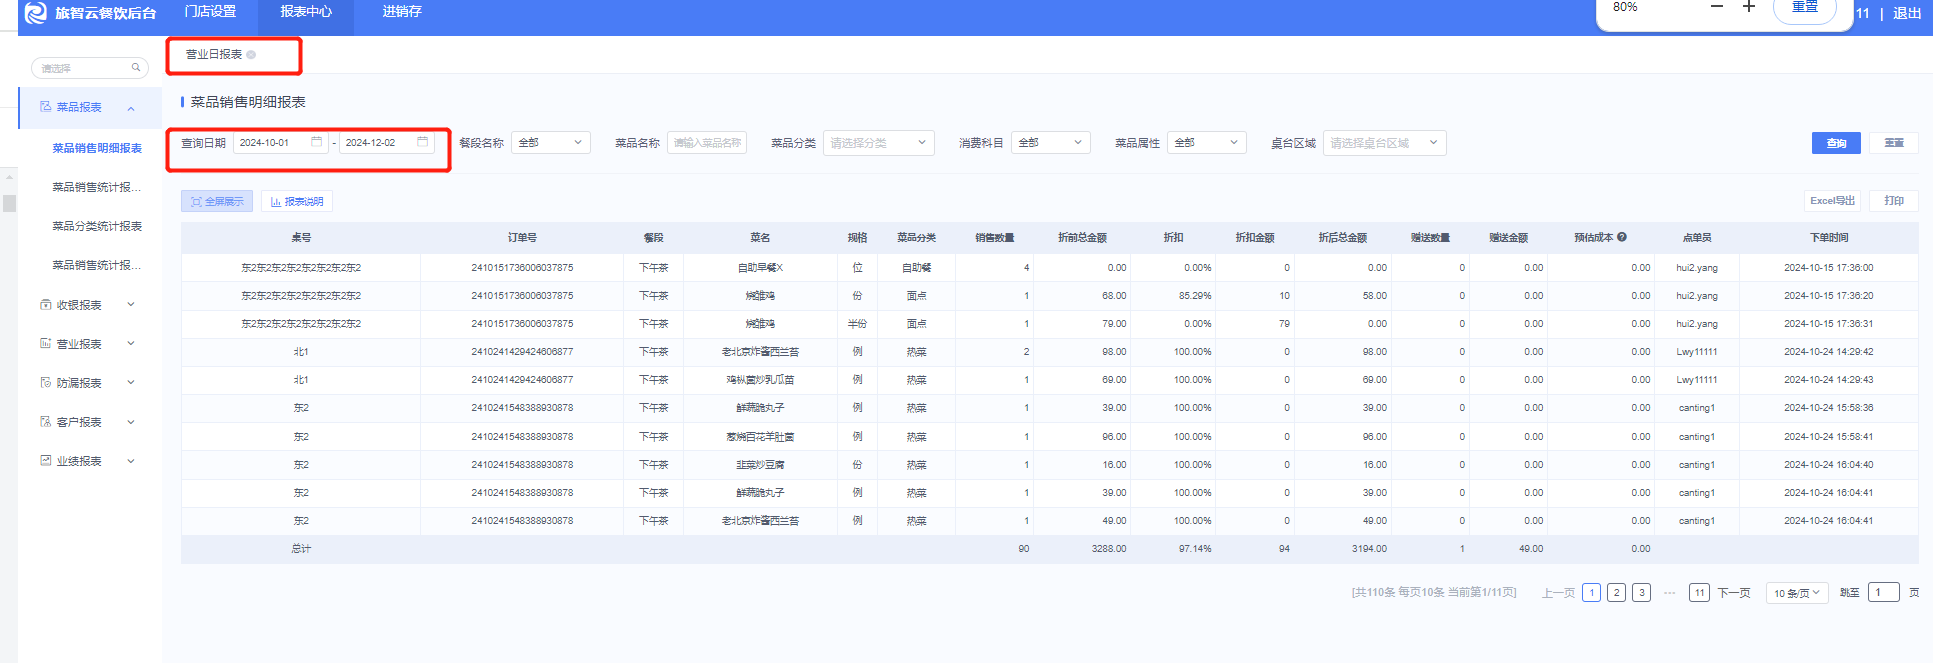Open the 菜品属性 dropdown
The height and width of the screenshot is (663, 1933).
point(1207,143)
